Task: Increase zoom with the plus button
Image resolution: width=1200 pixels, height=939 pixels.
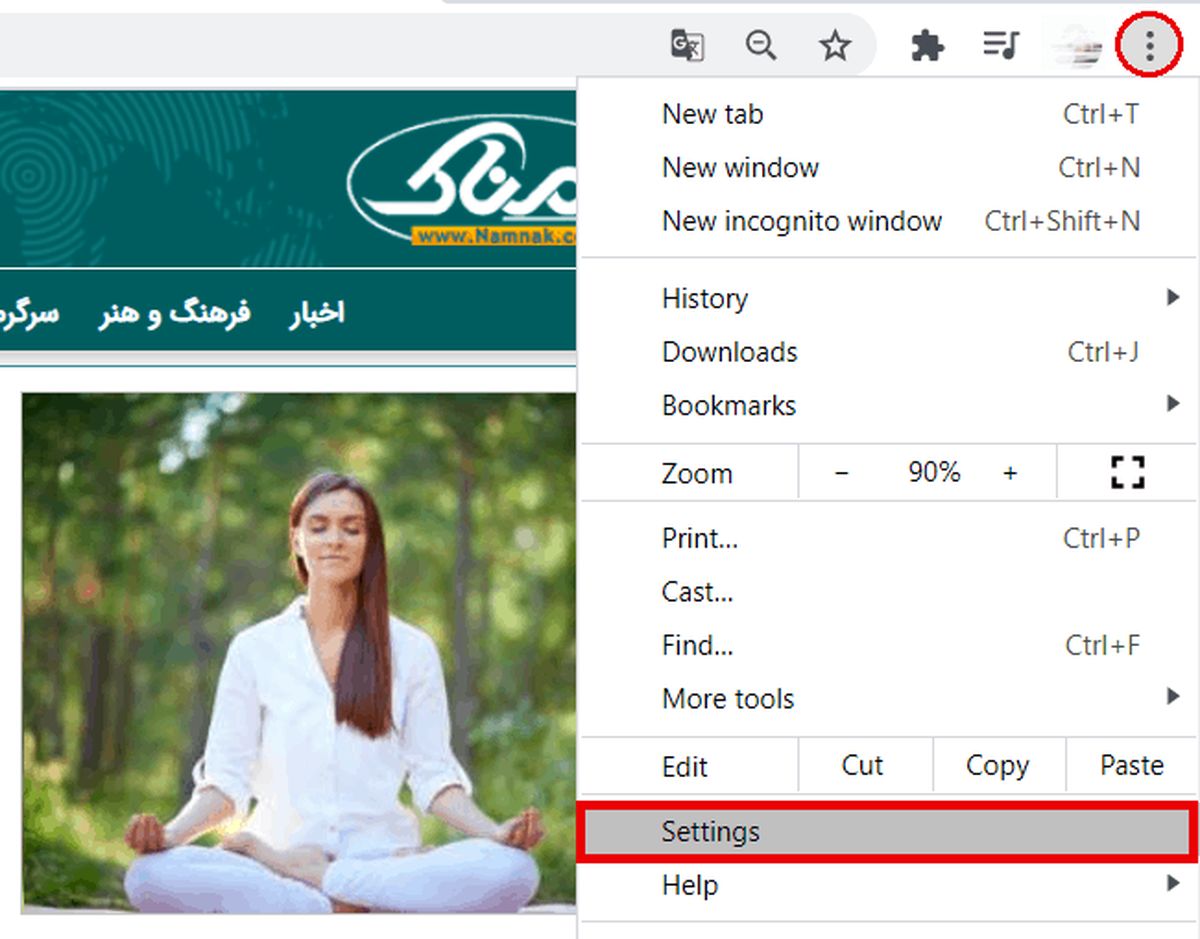Action: 1010,473
